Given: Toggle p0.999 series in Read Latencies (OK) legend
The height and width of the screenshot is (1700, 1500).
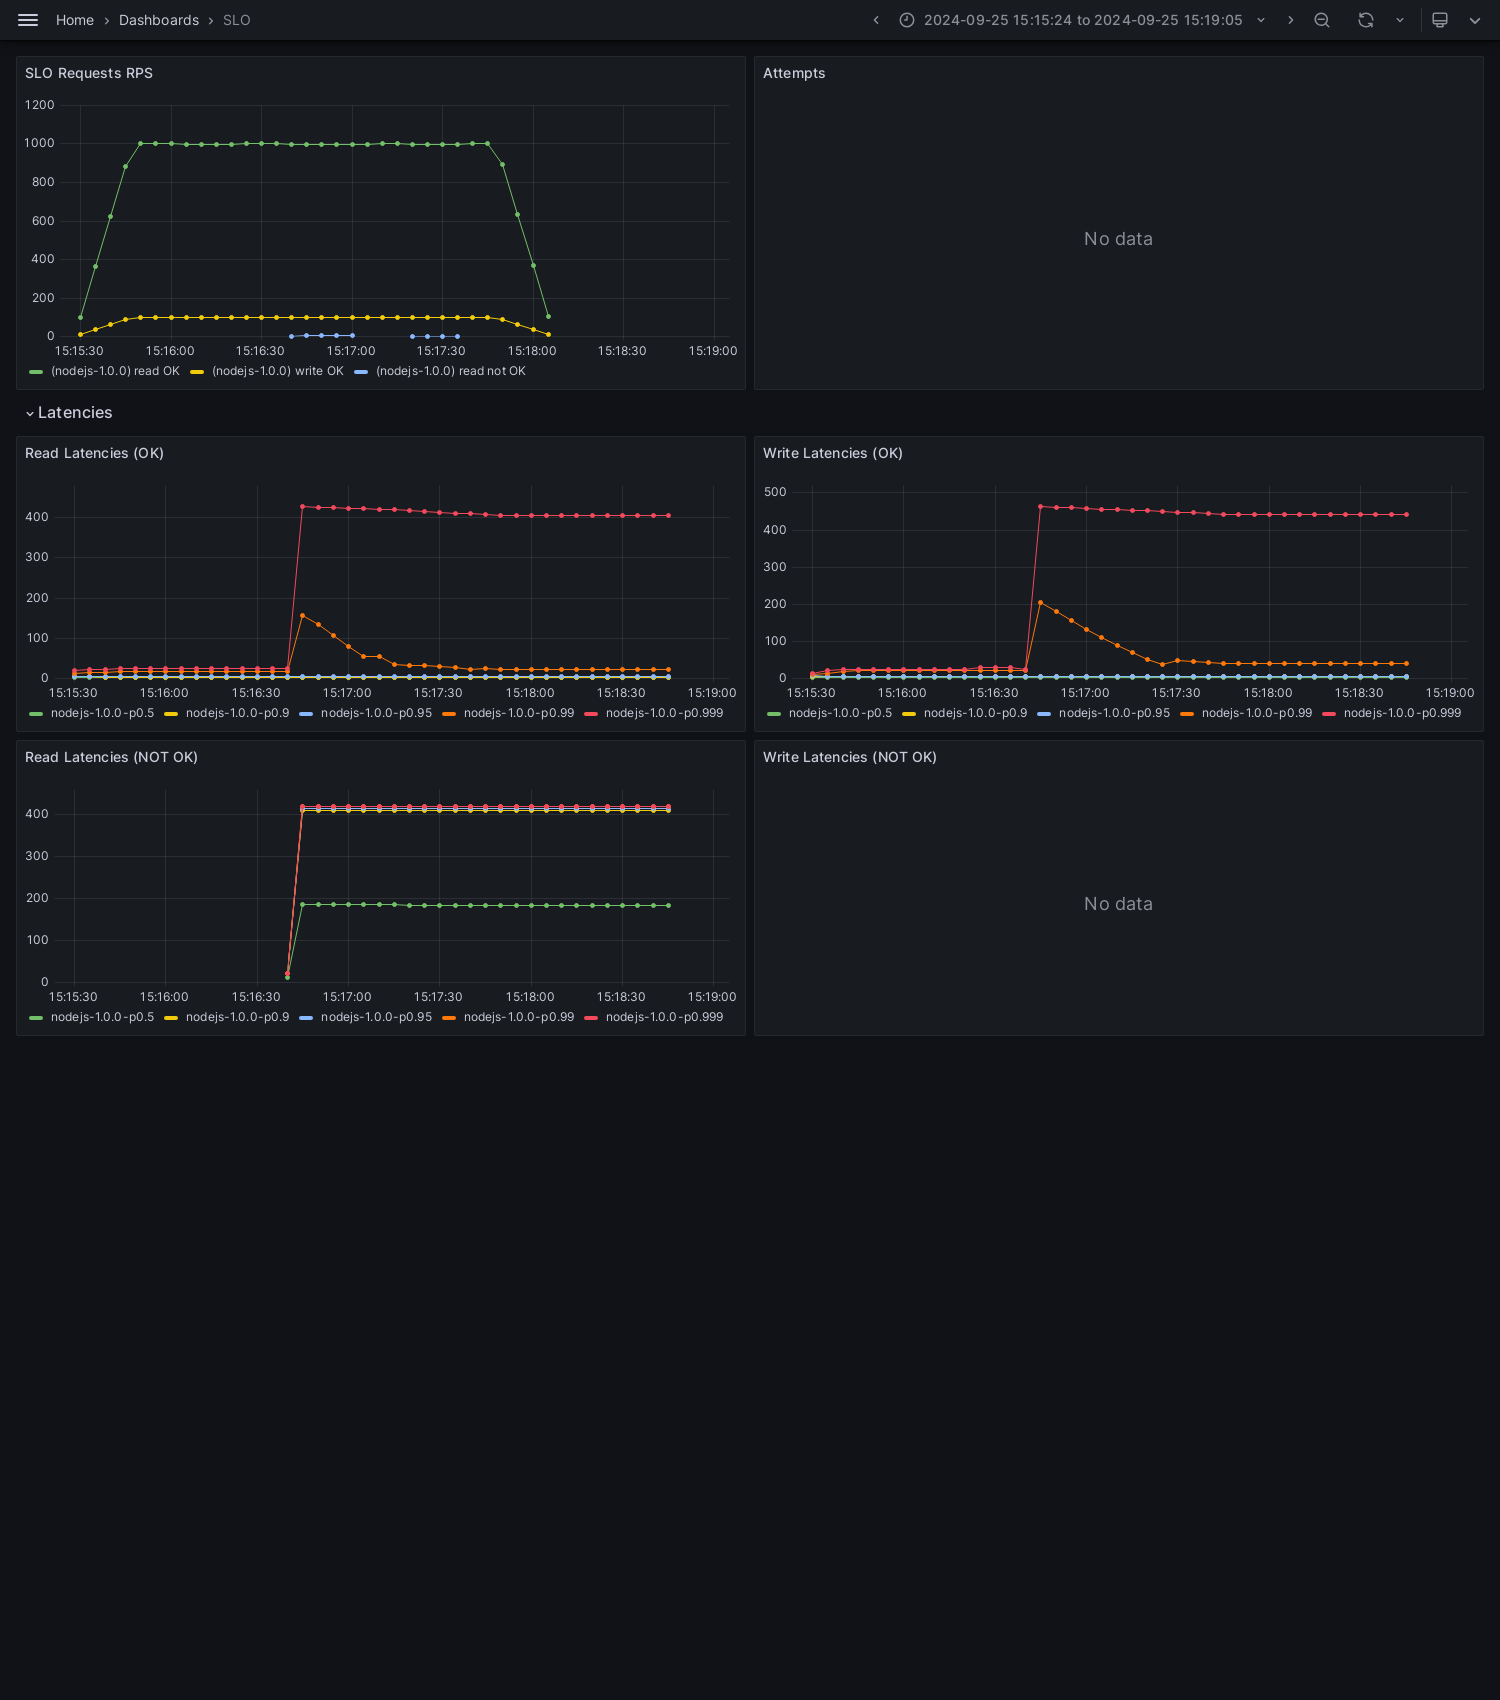Looking at the screenshot, I should point(664,713).
